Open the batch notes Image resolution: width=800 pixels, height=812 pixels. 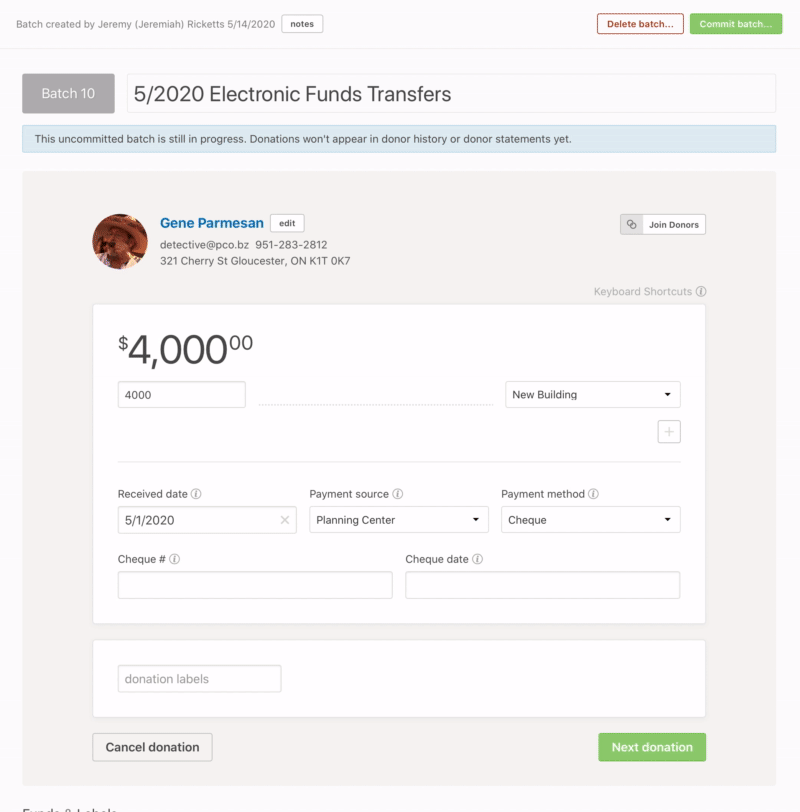click(x=302, y=24)
